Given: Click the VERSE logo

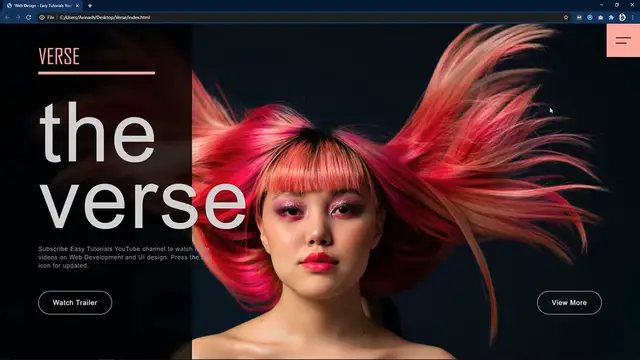Looking at the screenshot, I should (59, 56).
